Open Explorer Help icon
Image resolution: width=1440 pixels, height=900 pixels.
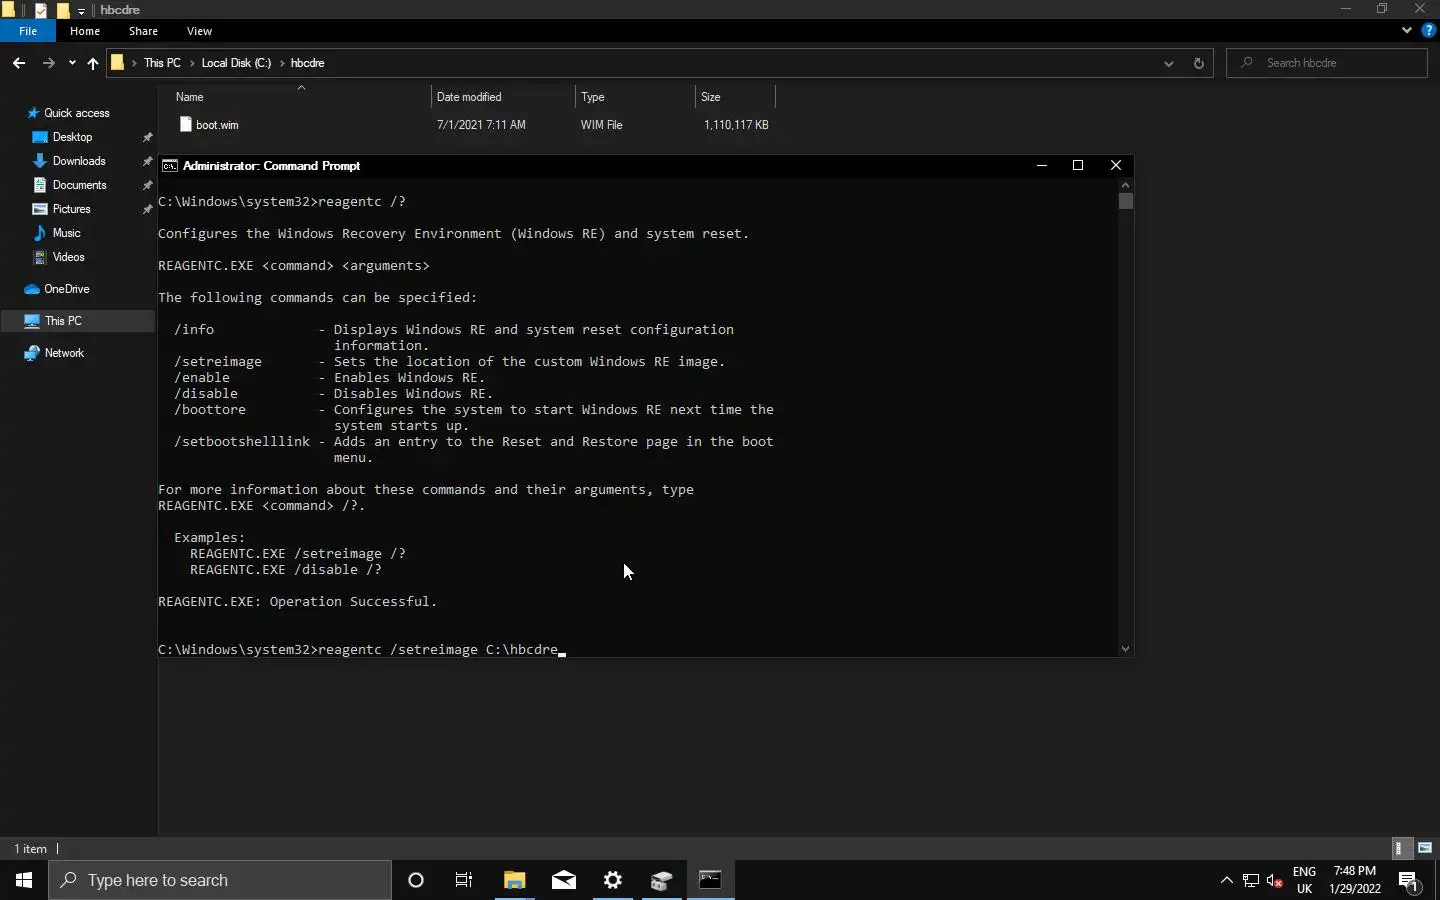tap(1429, 31)
